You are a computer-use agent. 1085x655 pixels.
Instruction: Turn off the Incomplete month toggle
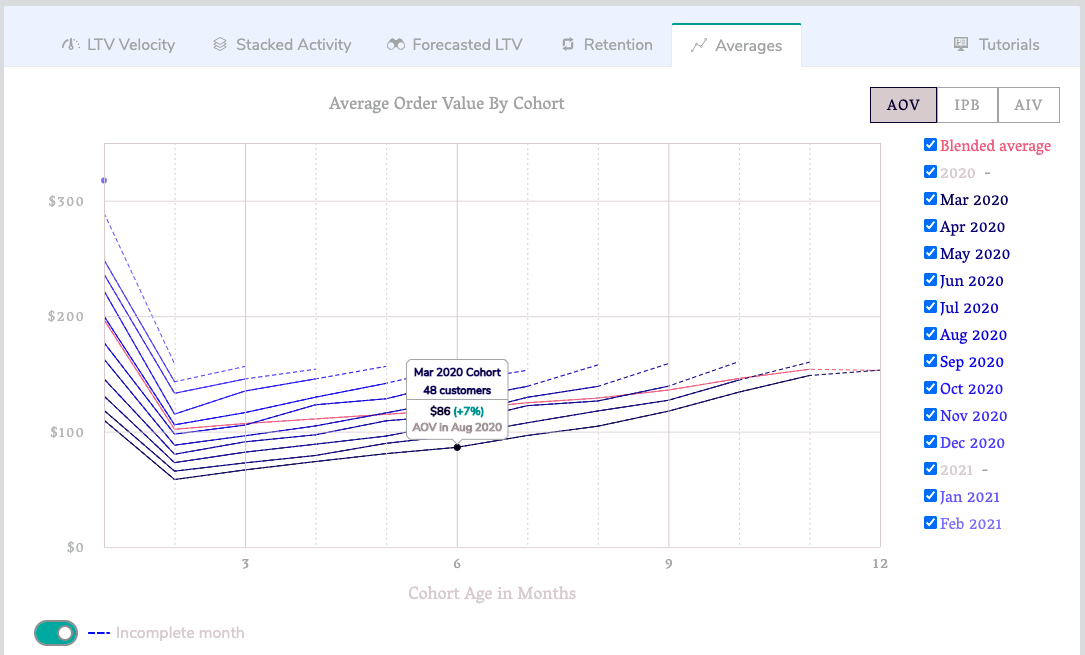click(56, 633)
